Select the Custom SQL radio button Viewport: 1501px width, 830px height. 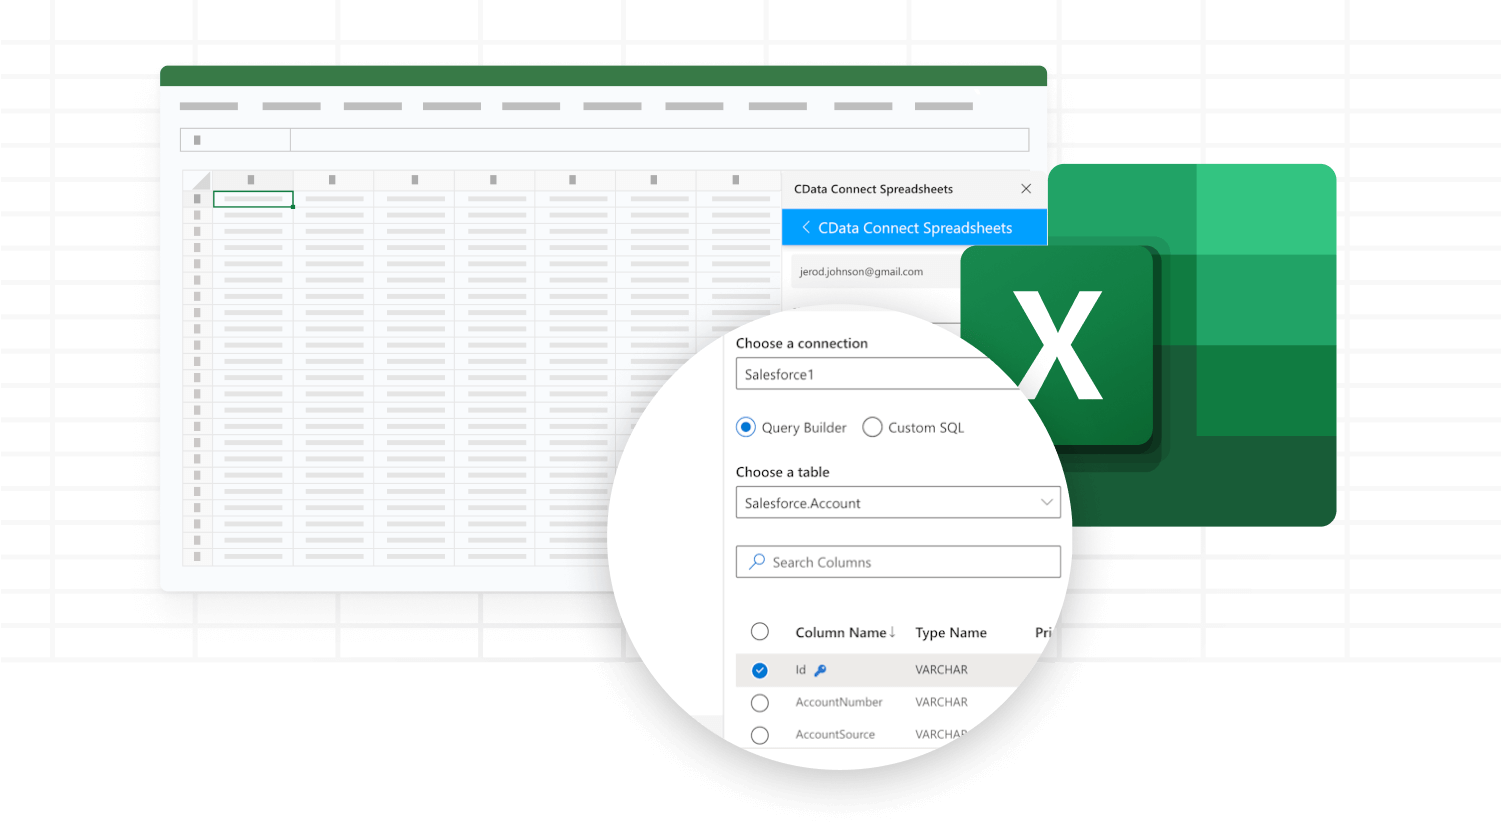click(872, 427)
